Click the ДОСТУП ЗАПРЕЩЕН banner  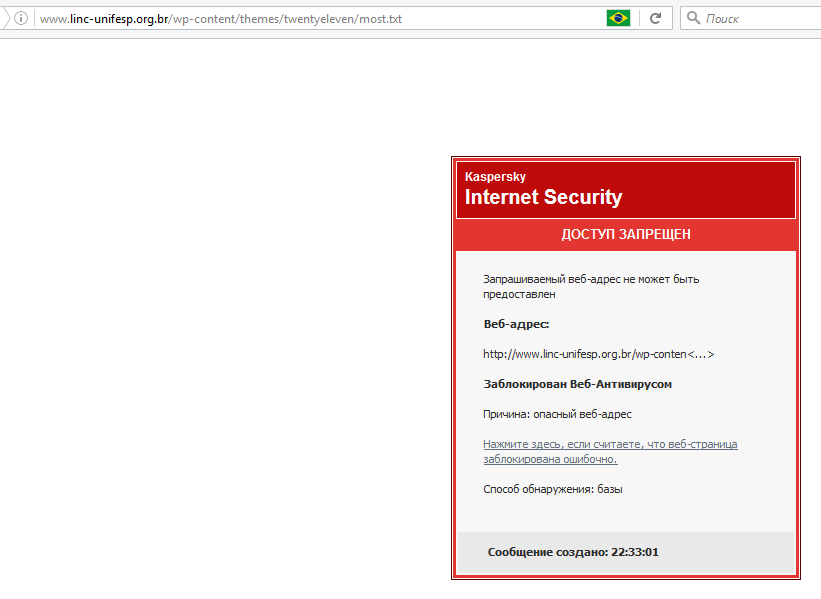(626, 234)
